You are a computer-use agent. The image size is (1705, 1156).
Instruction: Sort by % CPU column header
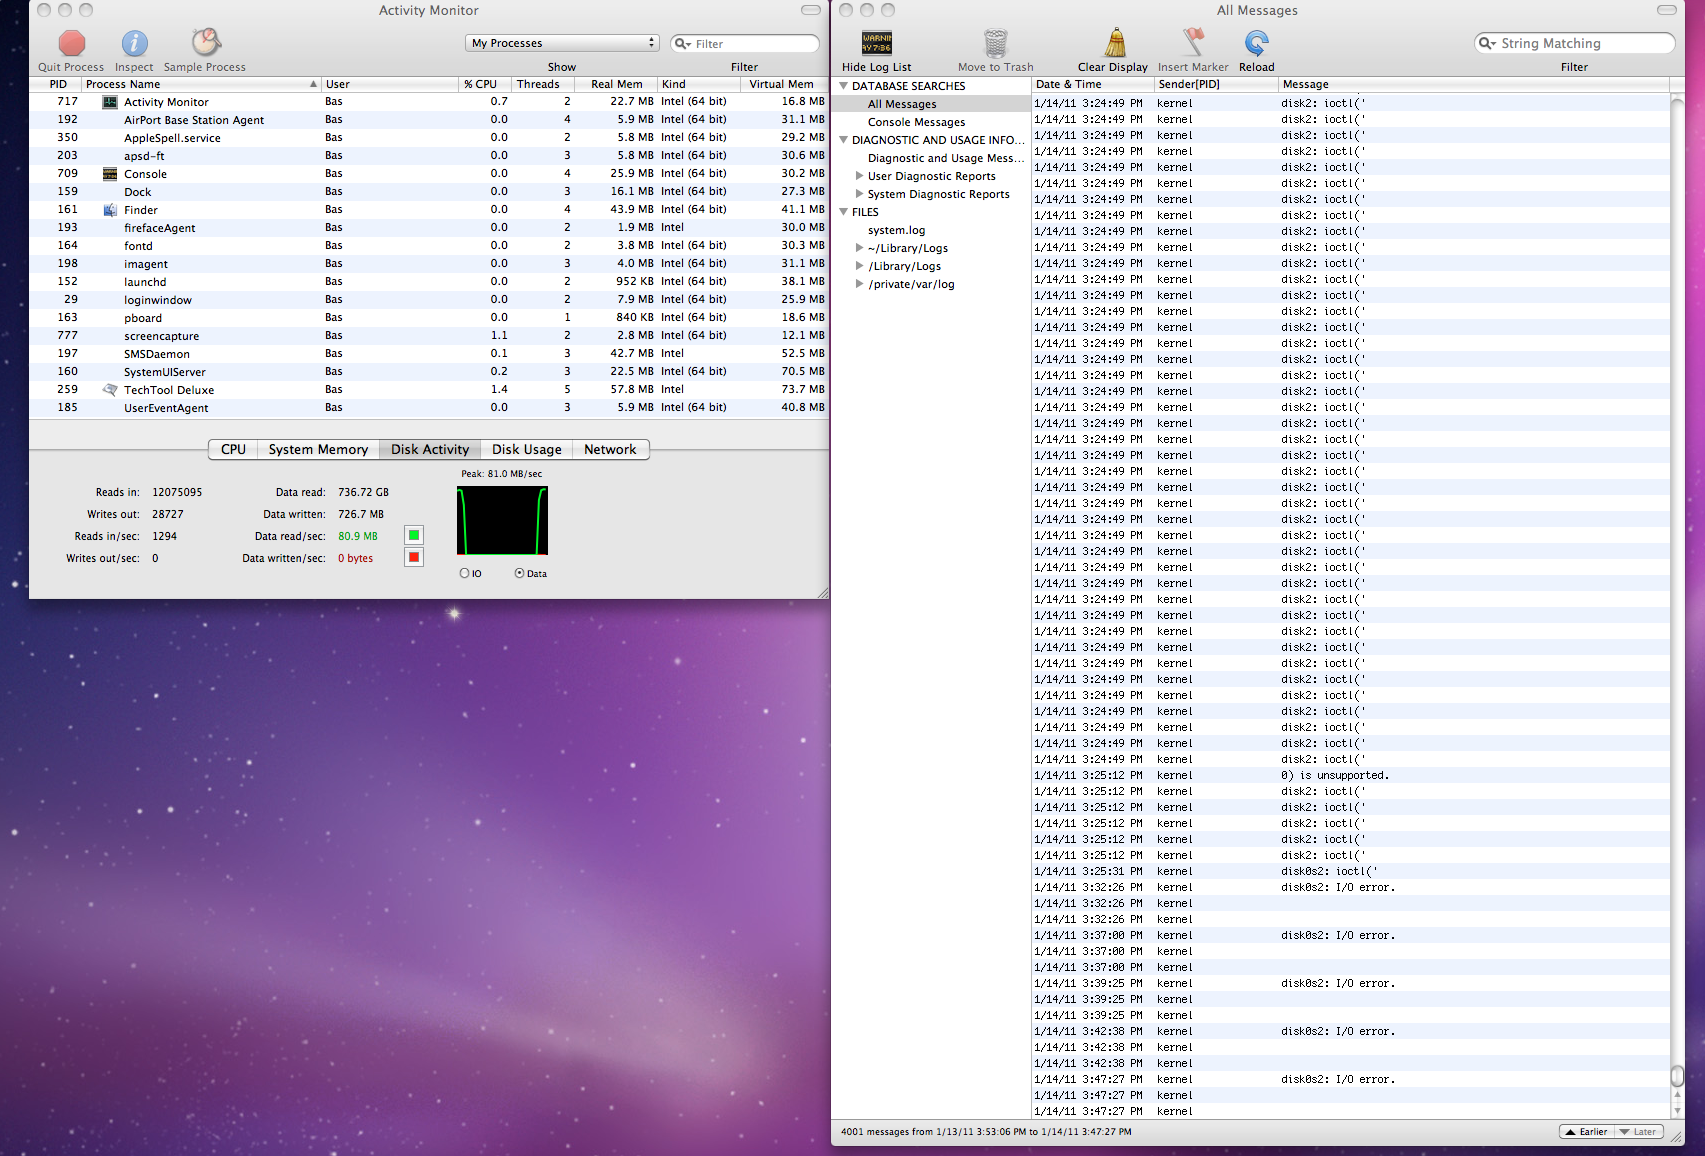pyautogui.click(x=485, y=84)
